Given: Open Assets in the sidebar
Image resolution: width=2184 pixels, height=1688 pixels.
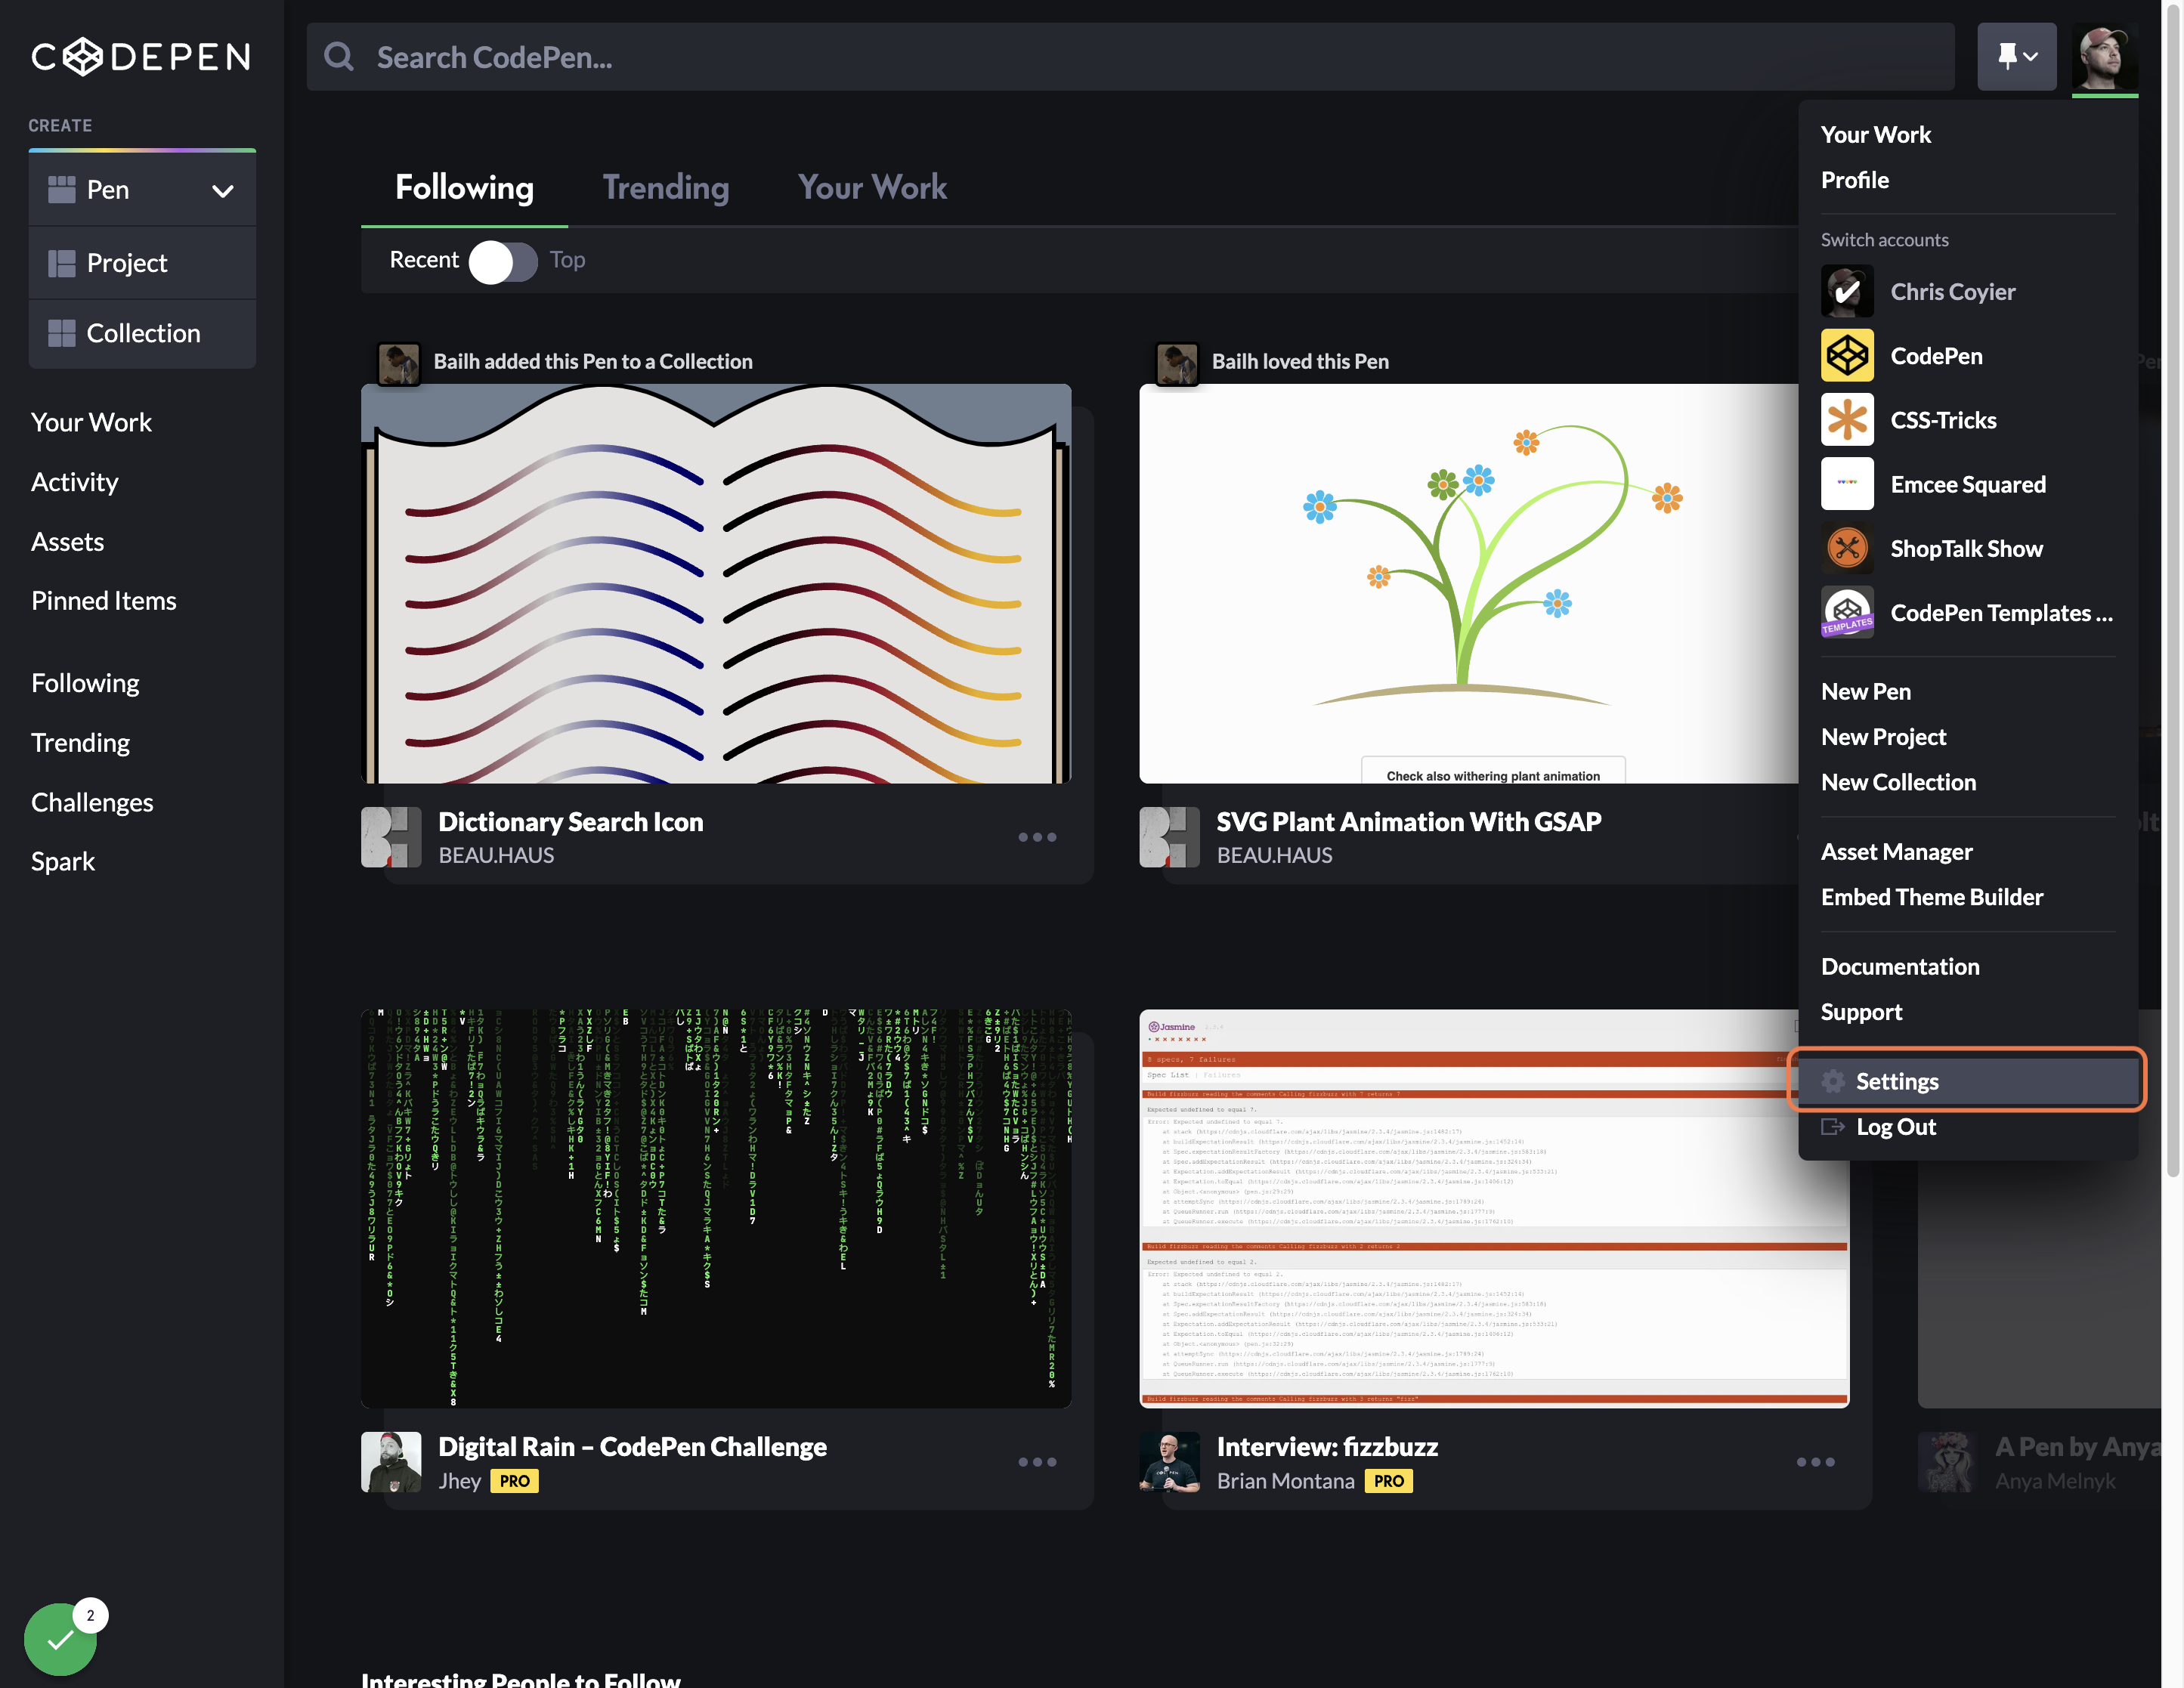Looking at the screenshot, I should pyautogui.click(x=68, y=542).
